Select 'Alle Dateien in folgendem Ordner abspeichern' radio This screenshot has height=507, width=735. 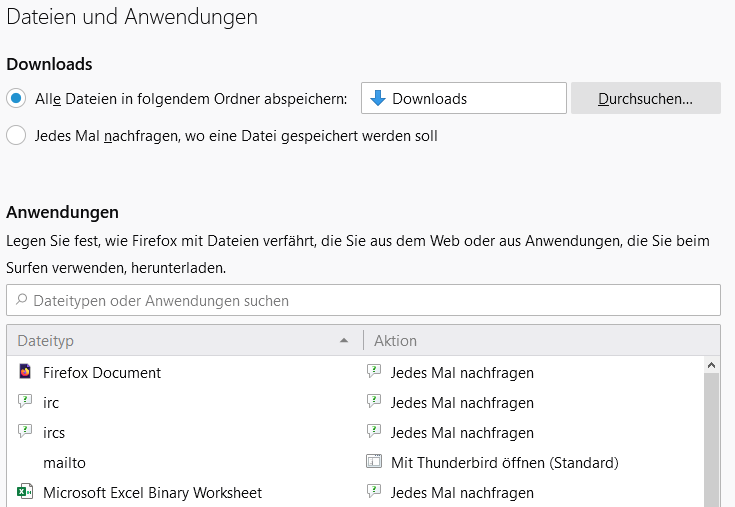pos(16,98)
